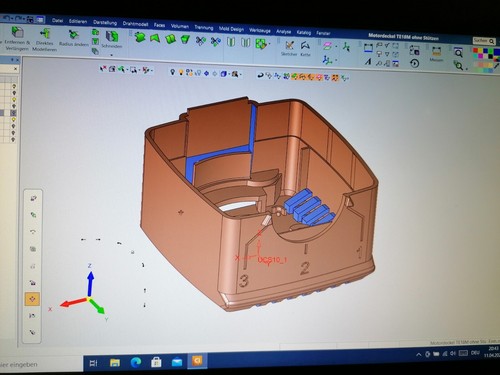
Task: Open dropdown beside blue coordinate system icon
Action: coord(336,61)
